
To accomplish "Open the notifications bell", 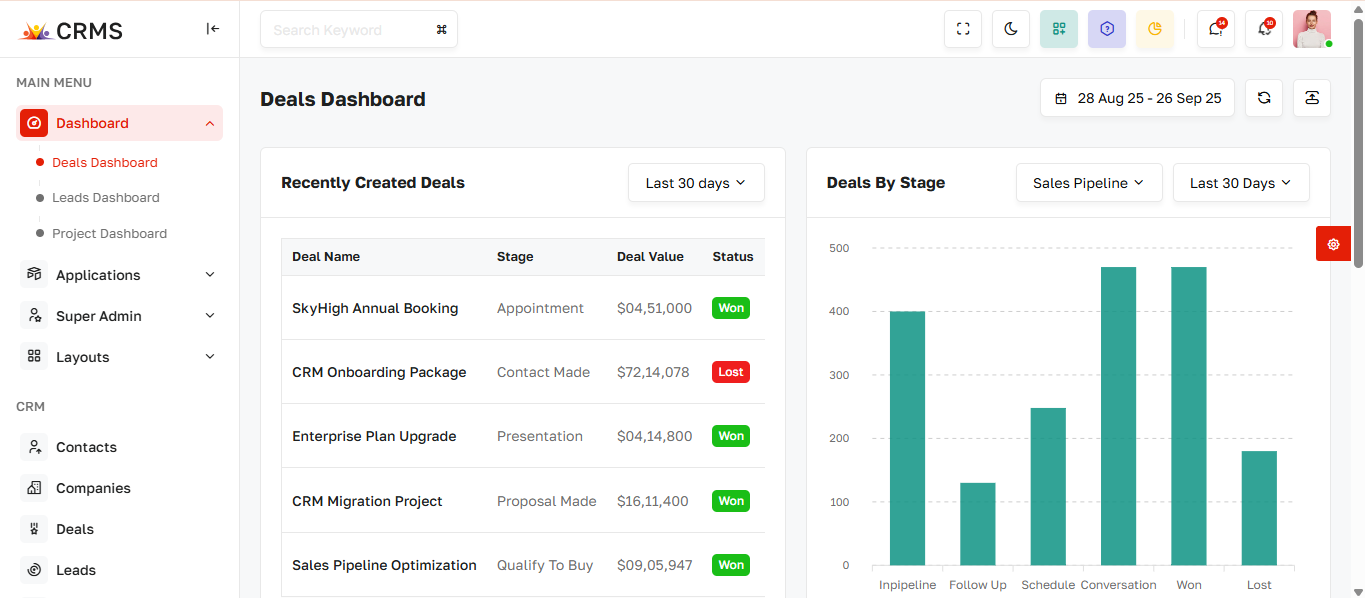I will click(1264, 29).
